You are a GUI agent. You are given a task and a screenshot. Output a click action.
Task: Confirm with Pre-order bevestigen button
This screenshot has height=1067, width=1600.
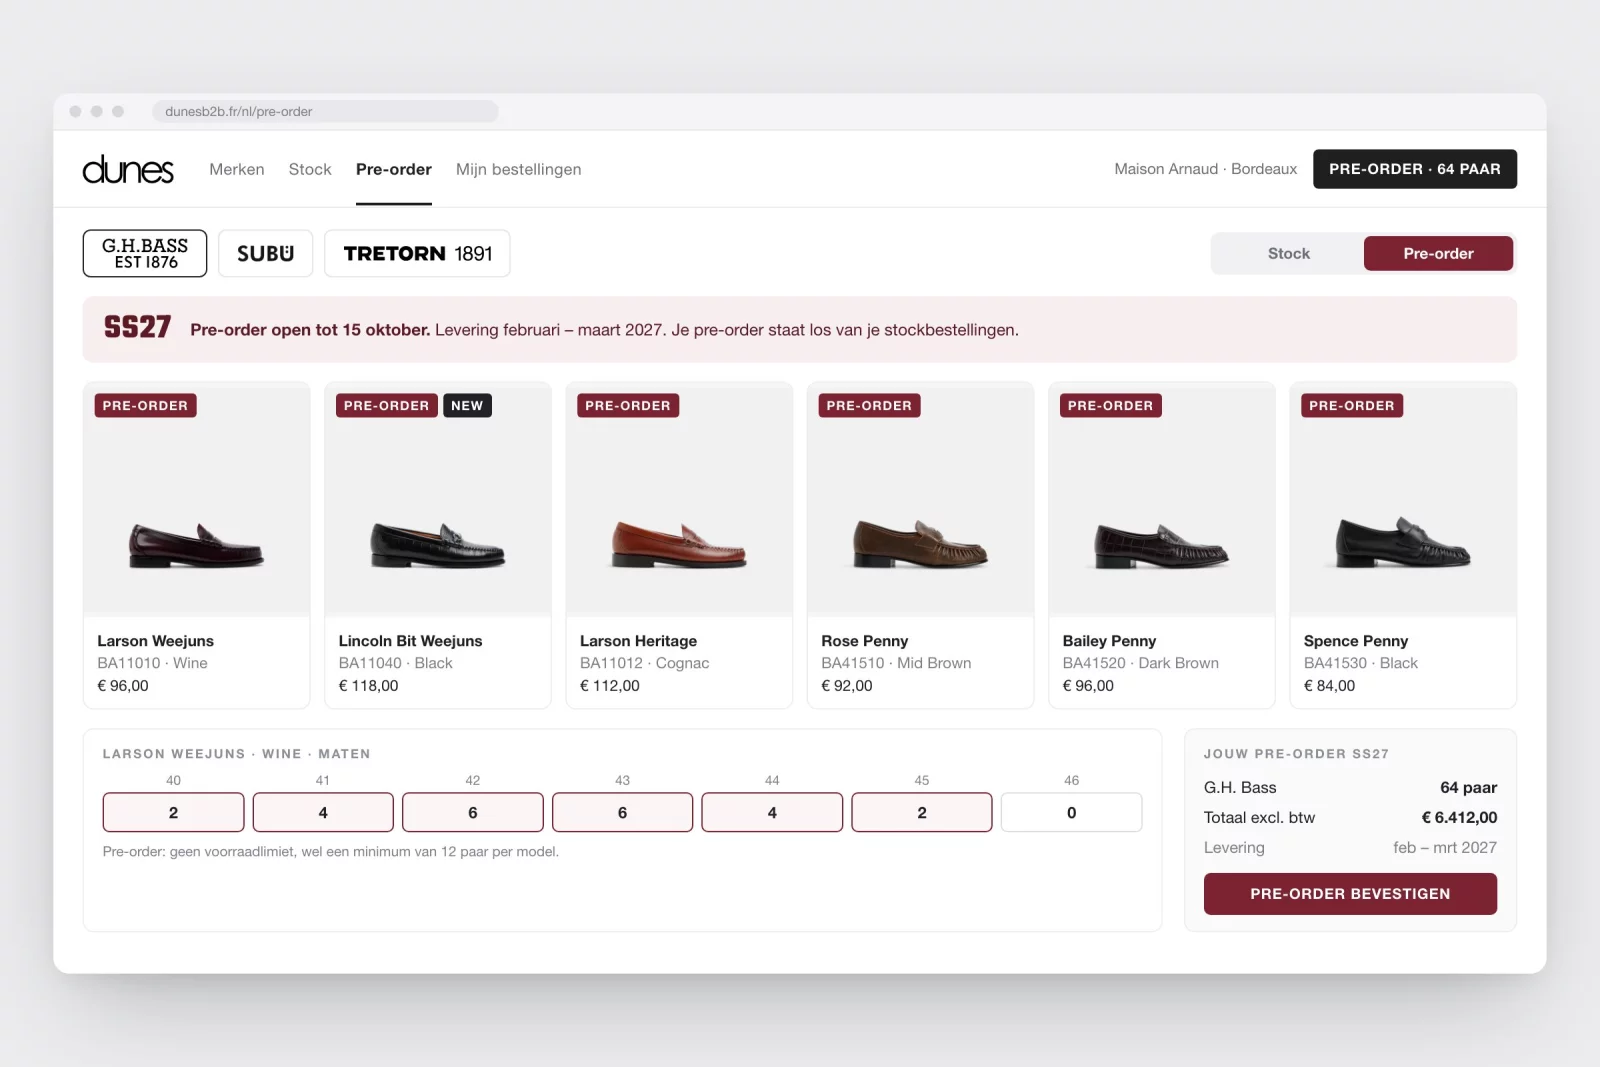click(x=1350, y=894)
